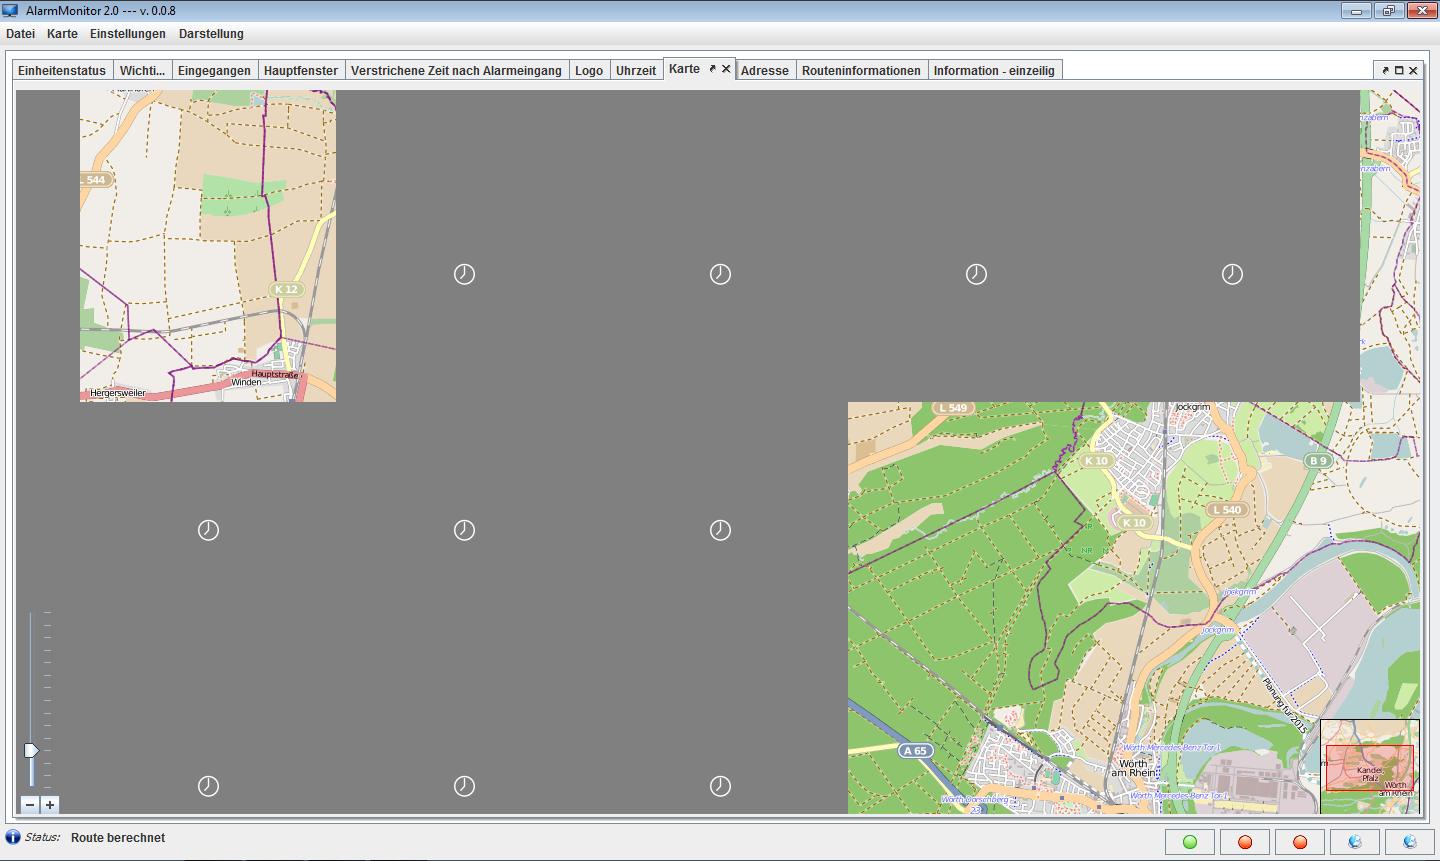Screen dimensions: 1440x861
Task: Switch to the Einheitenstatus tab
Action: (62, 71)
